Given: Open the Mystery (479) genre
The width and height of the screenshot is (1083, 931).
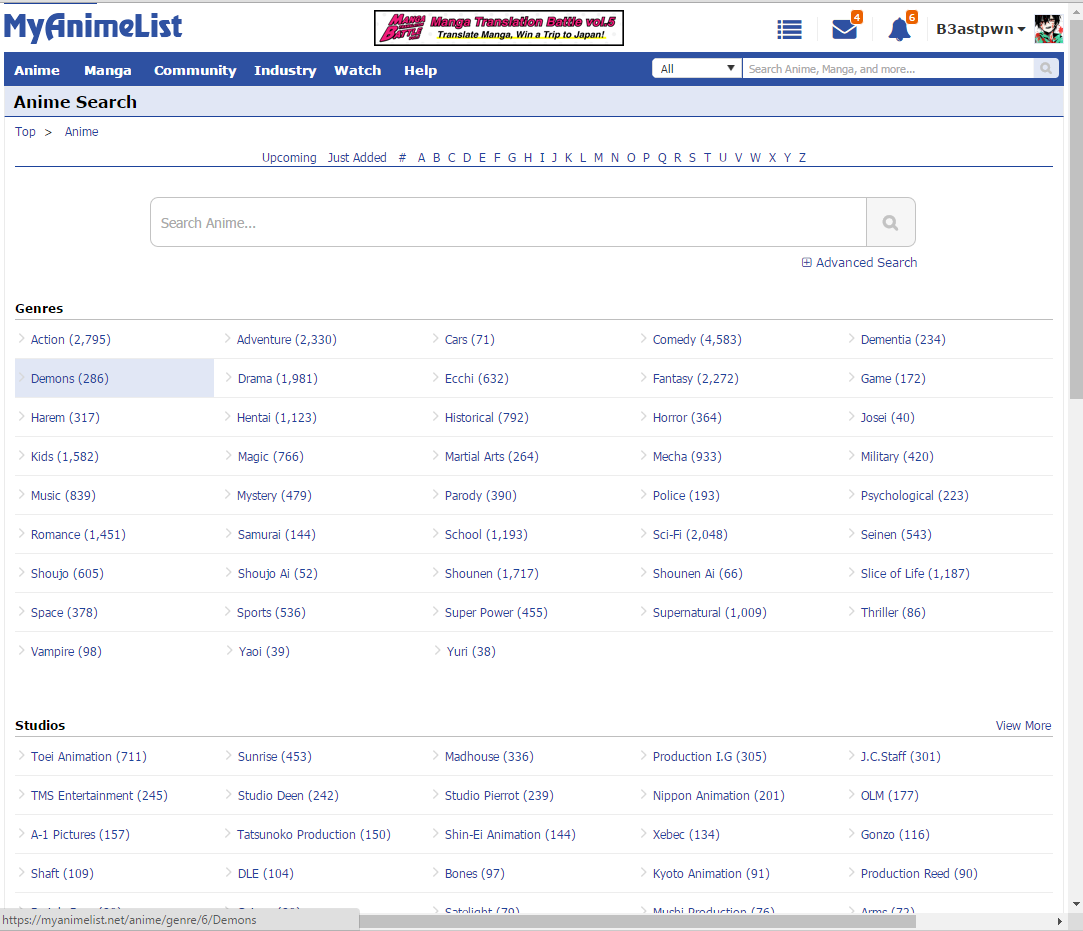Looking at the screenshot, I should (274, 496).
